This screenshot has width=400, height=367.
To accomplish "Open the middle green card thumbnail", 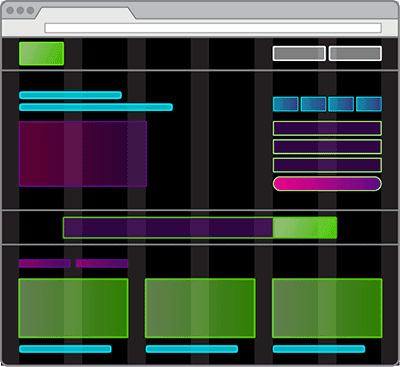I will click(200, 308).
